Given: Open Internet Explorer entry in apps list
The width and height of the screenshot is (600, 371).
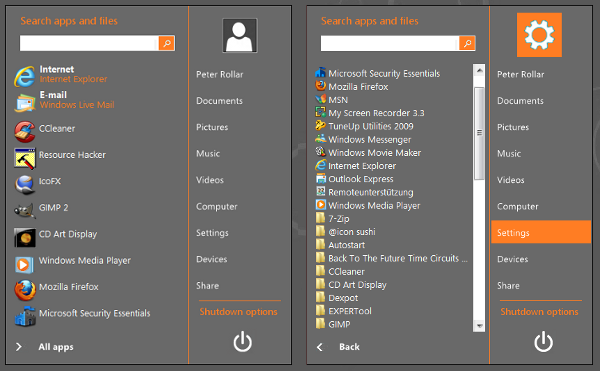Looking at the screenshot, I should (x=356, y=166).
